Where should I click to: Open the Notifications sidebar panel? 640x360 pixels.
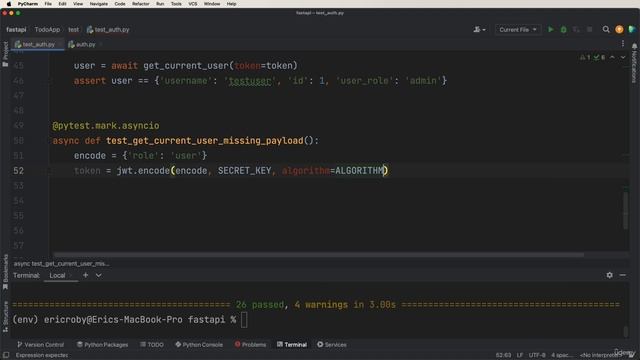(x=634, y=63)
